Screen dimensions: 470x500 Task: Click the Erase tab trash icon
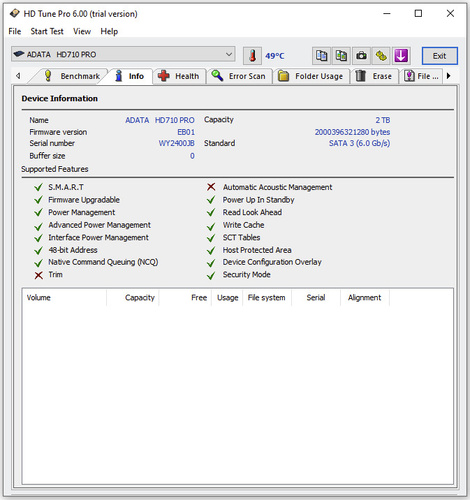coord(360,76)
